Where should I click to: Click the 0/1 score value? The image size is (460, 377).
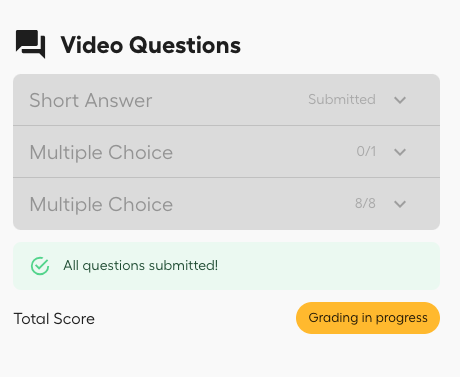(366, 151)
